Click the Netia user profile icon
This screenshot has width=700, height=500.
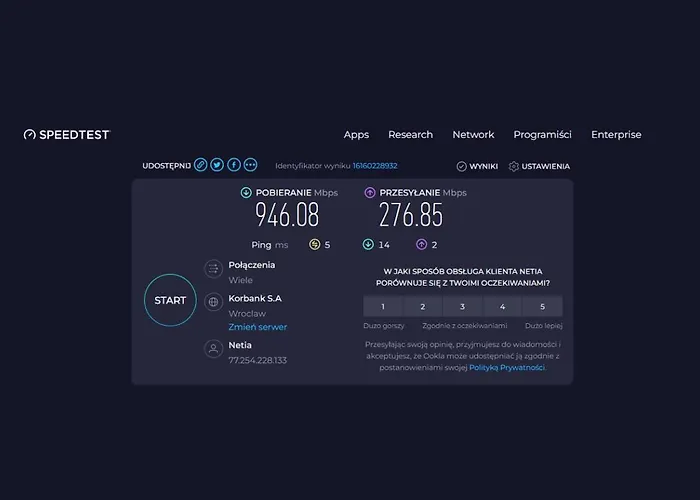tap(213, 348)
